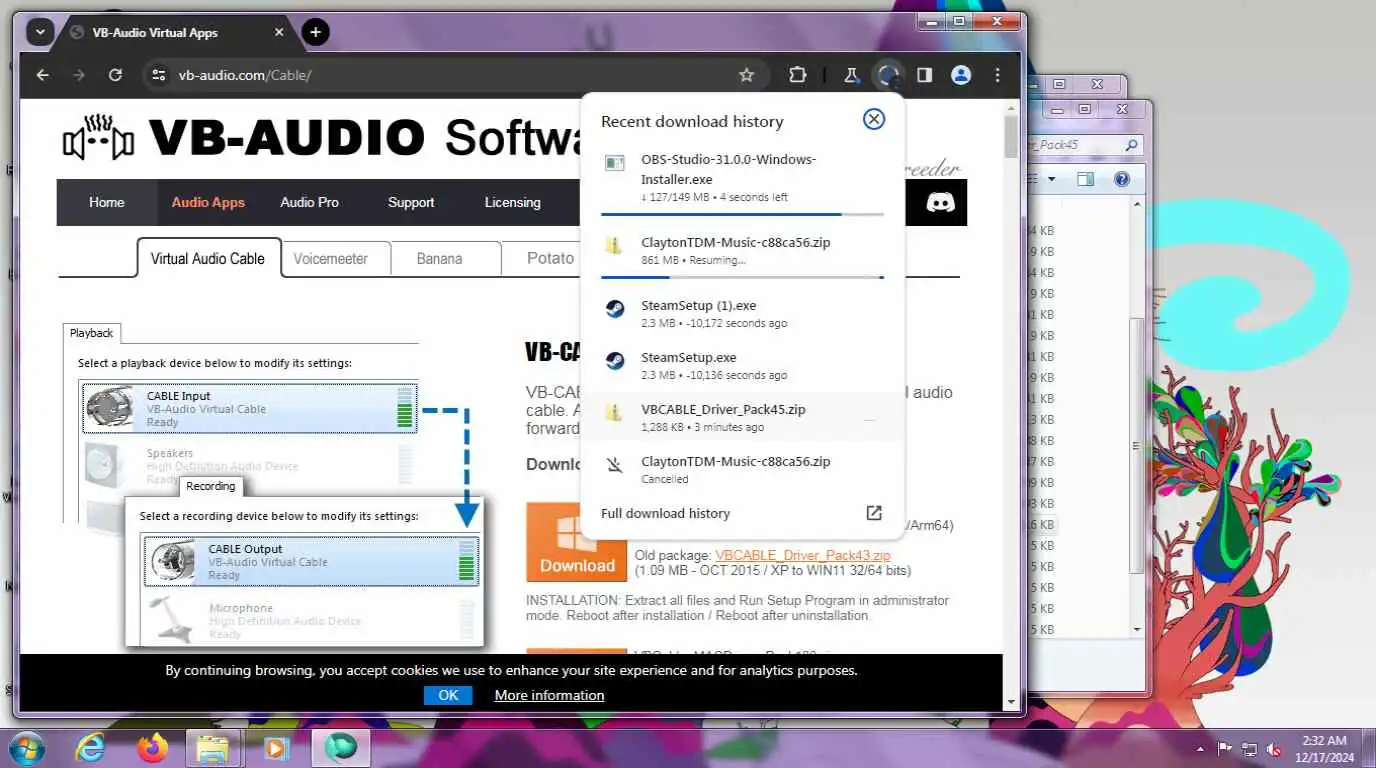Open Chrome side panel icon
The width and height of the screenshot is (1376, 768).
pos(925,75)
